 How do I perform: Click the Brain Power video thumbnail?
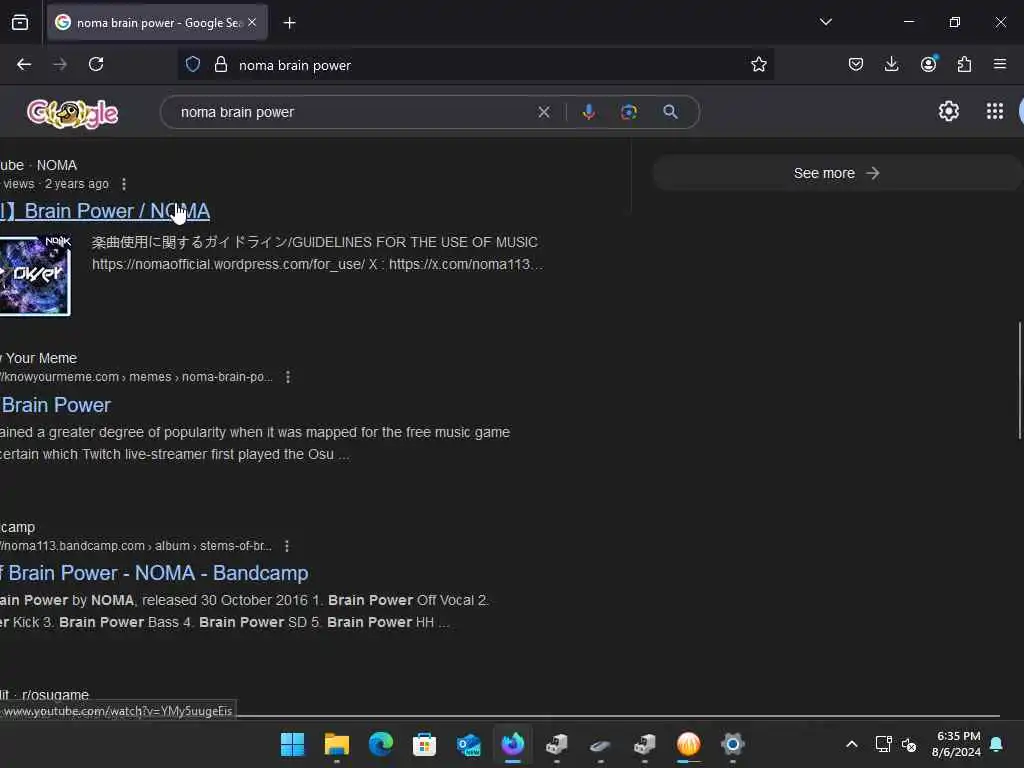[x=35, y=276]
